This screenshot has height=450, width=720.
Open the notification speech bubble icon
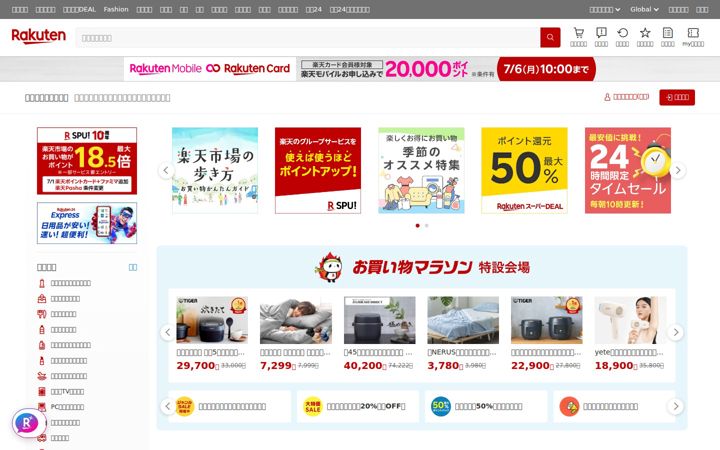click(601, 33)
